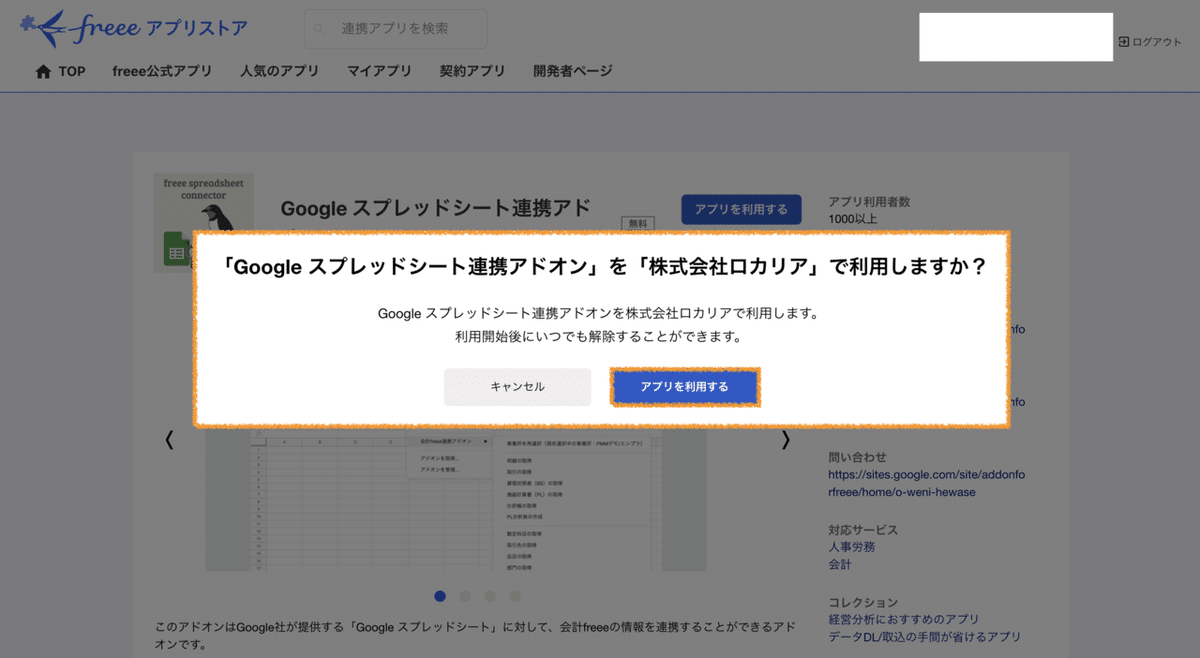Focus the 連携アプリを検索 search field

coord(396,30)
